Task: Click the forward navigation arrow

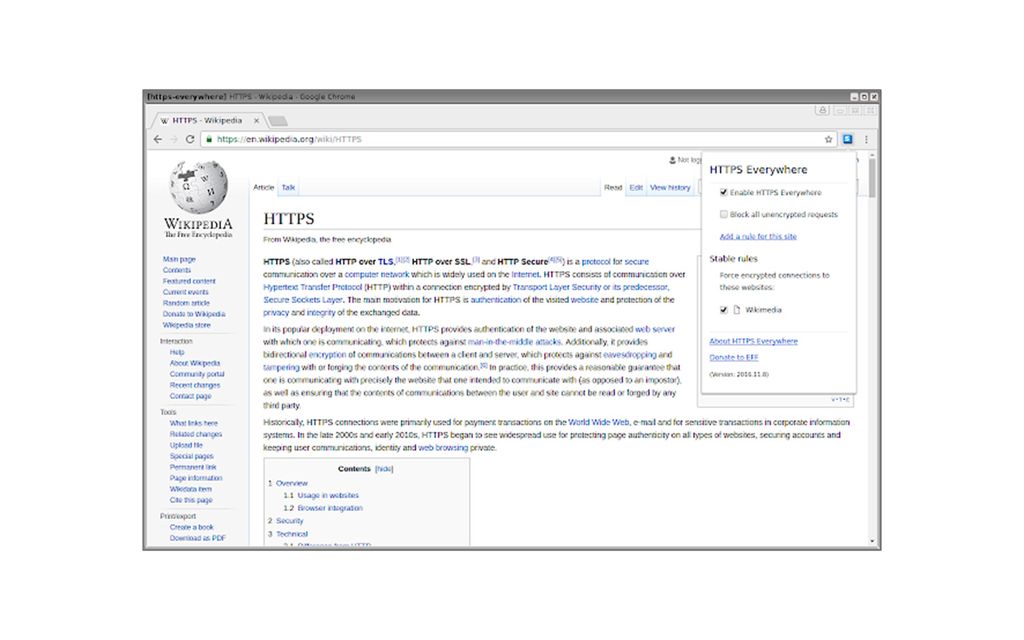Action: [174, 139]
